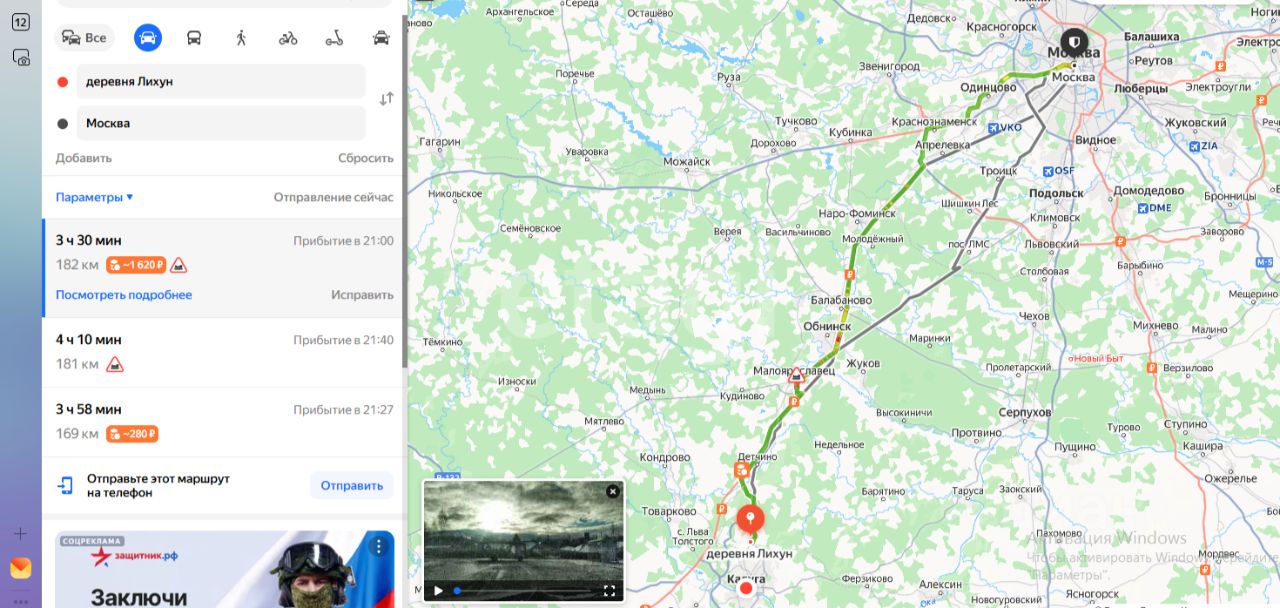The height and width of the screenshot is (608, 1280).
Task: Click the Сбросить reset link
Action: pyautogui.click(x=366, y=158)
